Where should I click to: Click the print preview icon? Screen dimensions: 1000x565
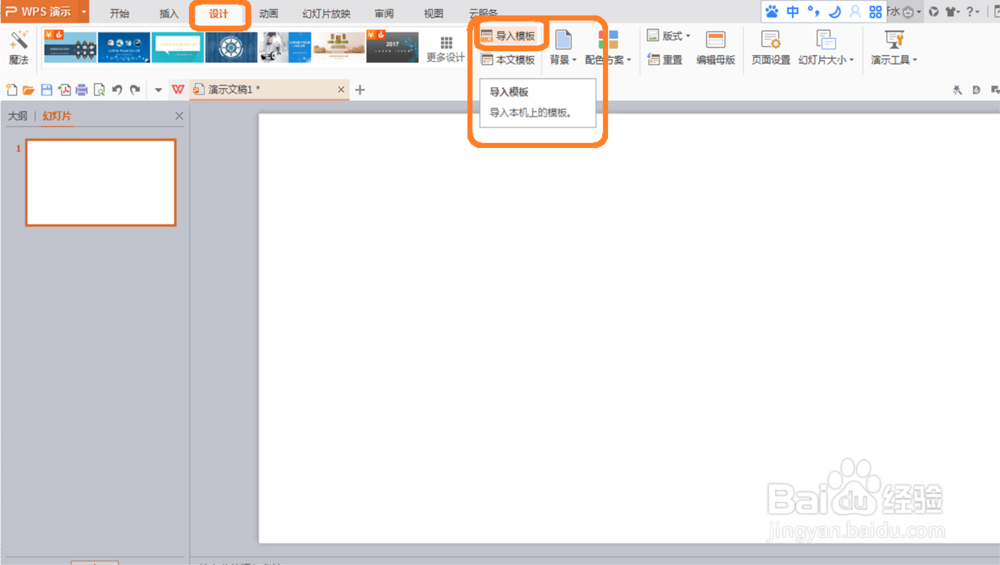click(99, 90)
